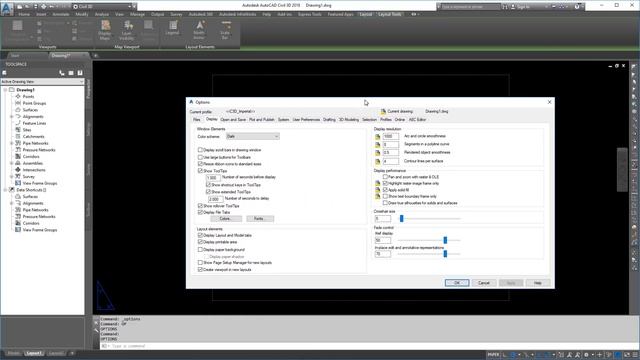640x360 pixels.
Task: Click the OK button in Options
Action: click(x=457, y=283)
